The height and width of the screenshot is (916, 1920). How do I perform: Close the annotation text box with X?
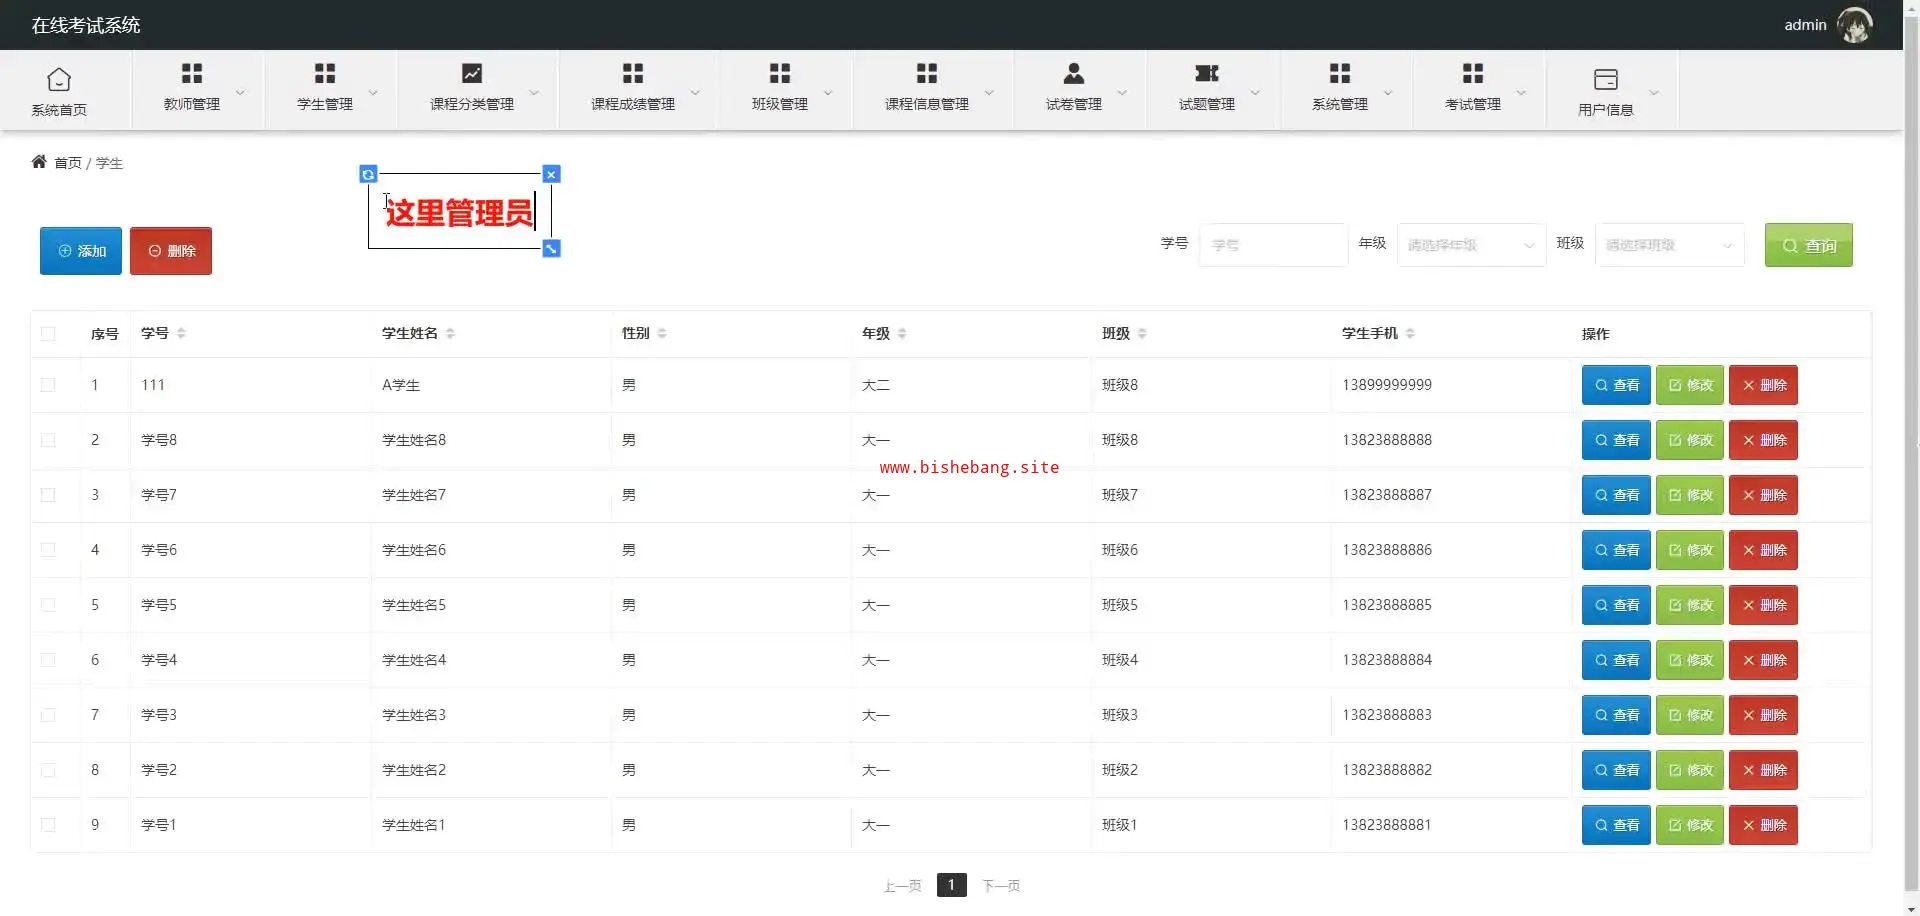point(551,174)
